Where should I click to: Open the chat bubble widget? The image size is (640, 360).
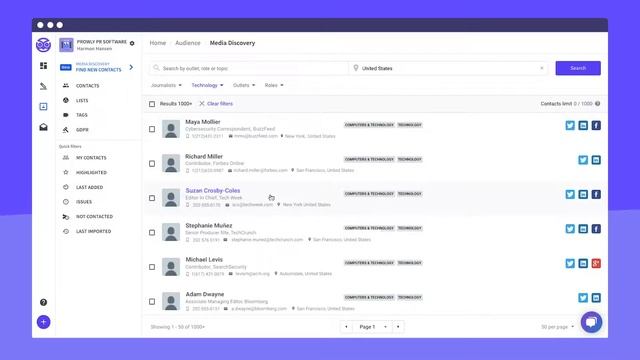[591, 322]
